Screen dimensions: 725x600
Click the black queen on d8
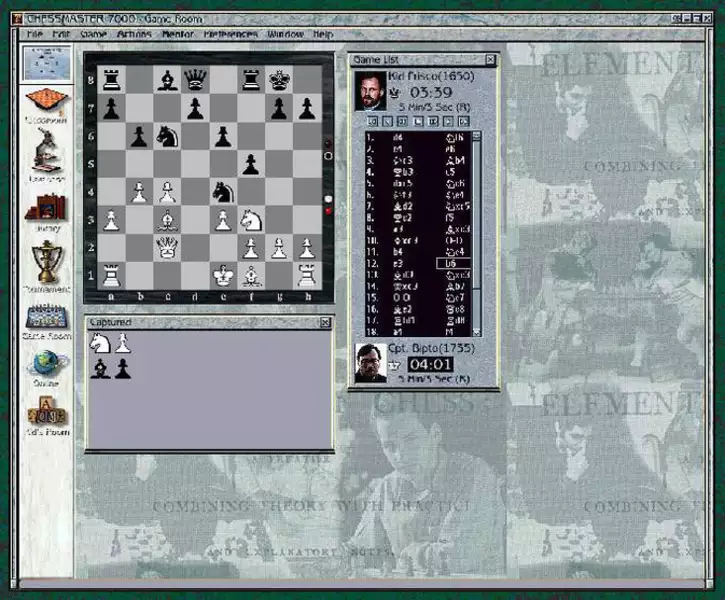[x=195, y=80]
